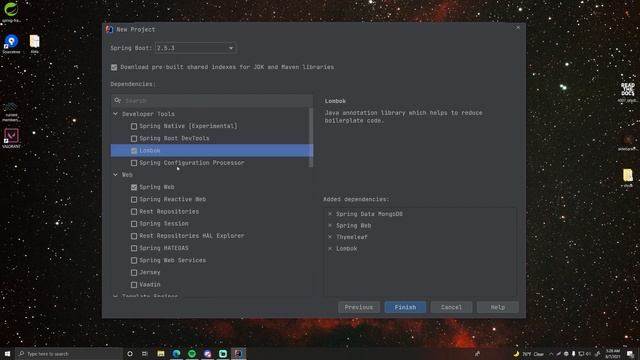Open the Sourcetree desktop shortcut
The height and width of the screenshot is (360, 640).
tap(11, 44)
